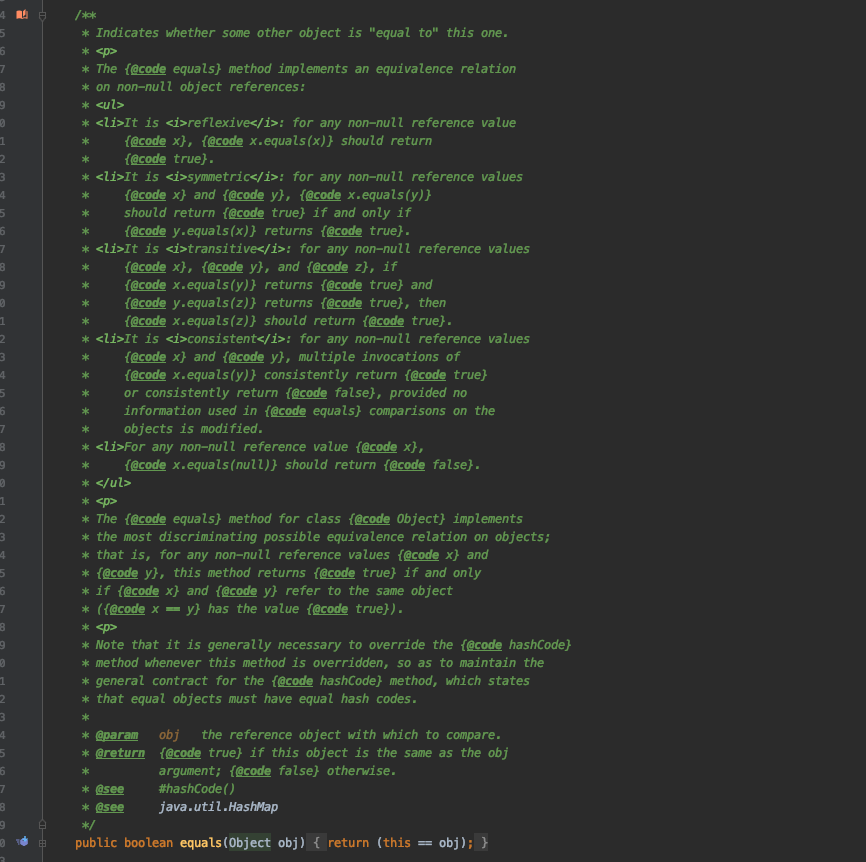Click the @return Javadoc tag
The height and width of the screenshot is (862, 866).
pos(120,753)
